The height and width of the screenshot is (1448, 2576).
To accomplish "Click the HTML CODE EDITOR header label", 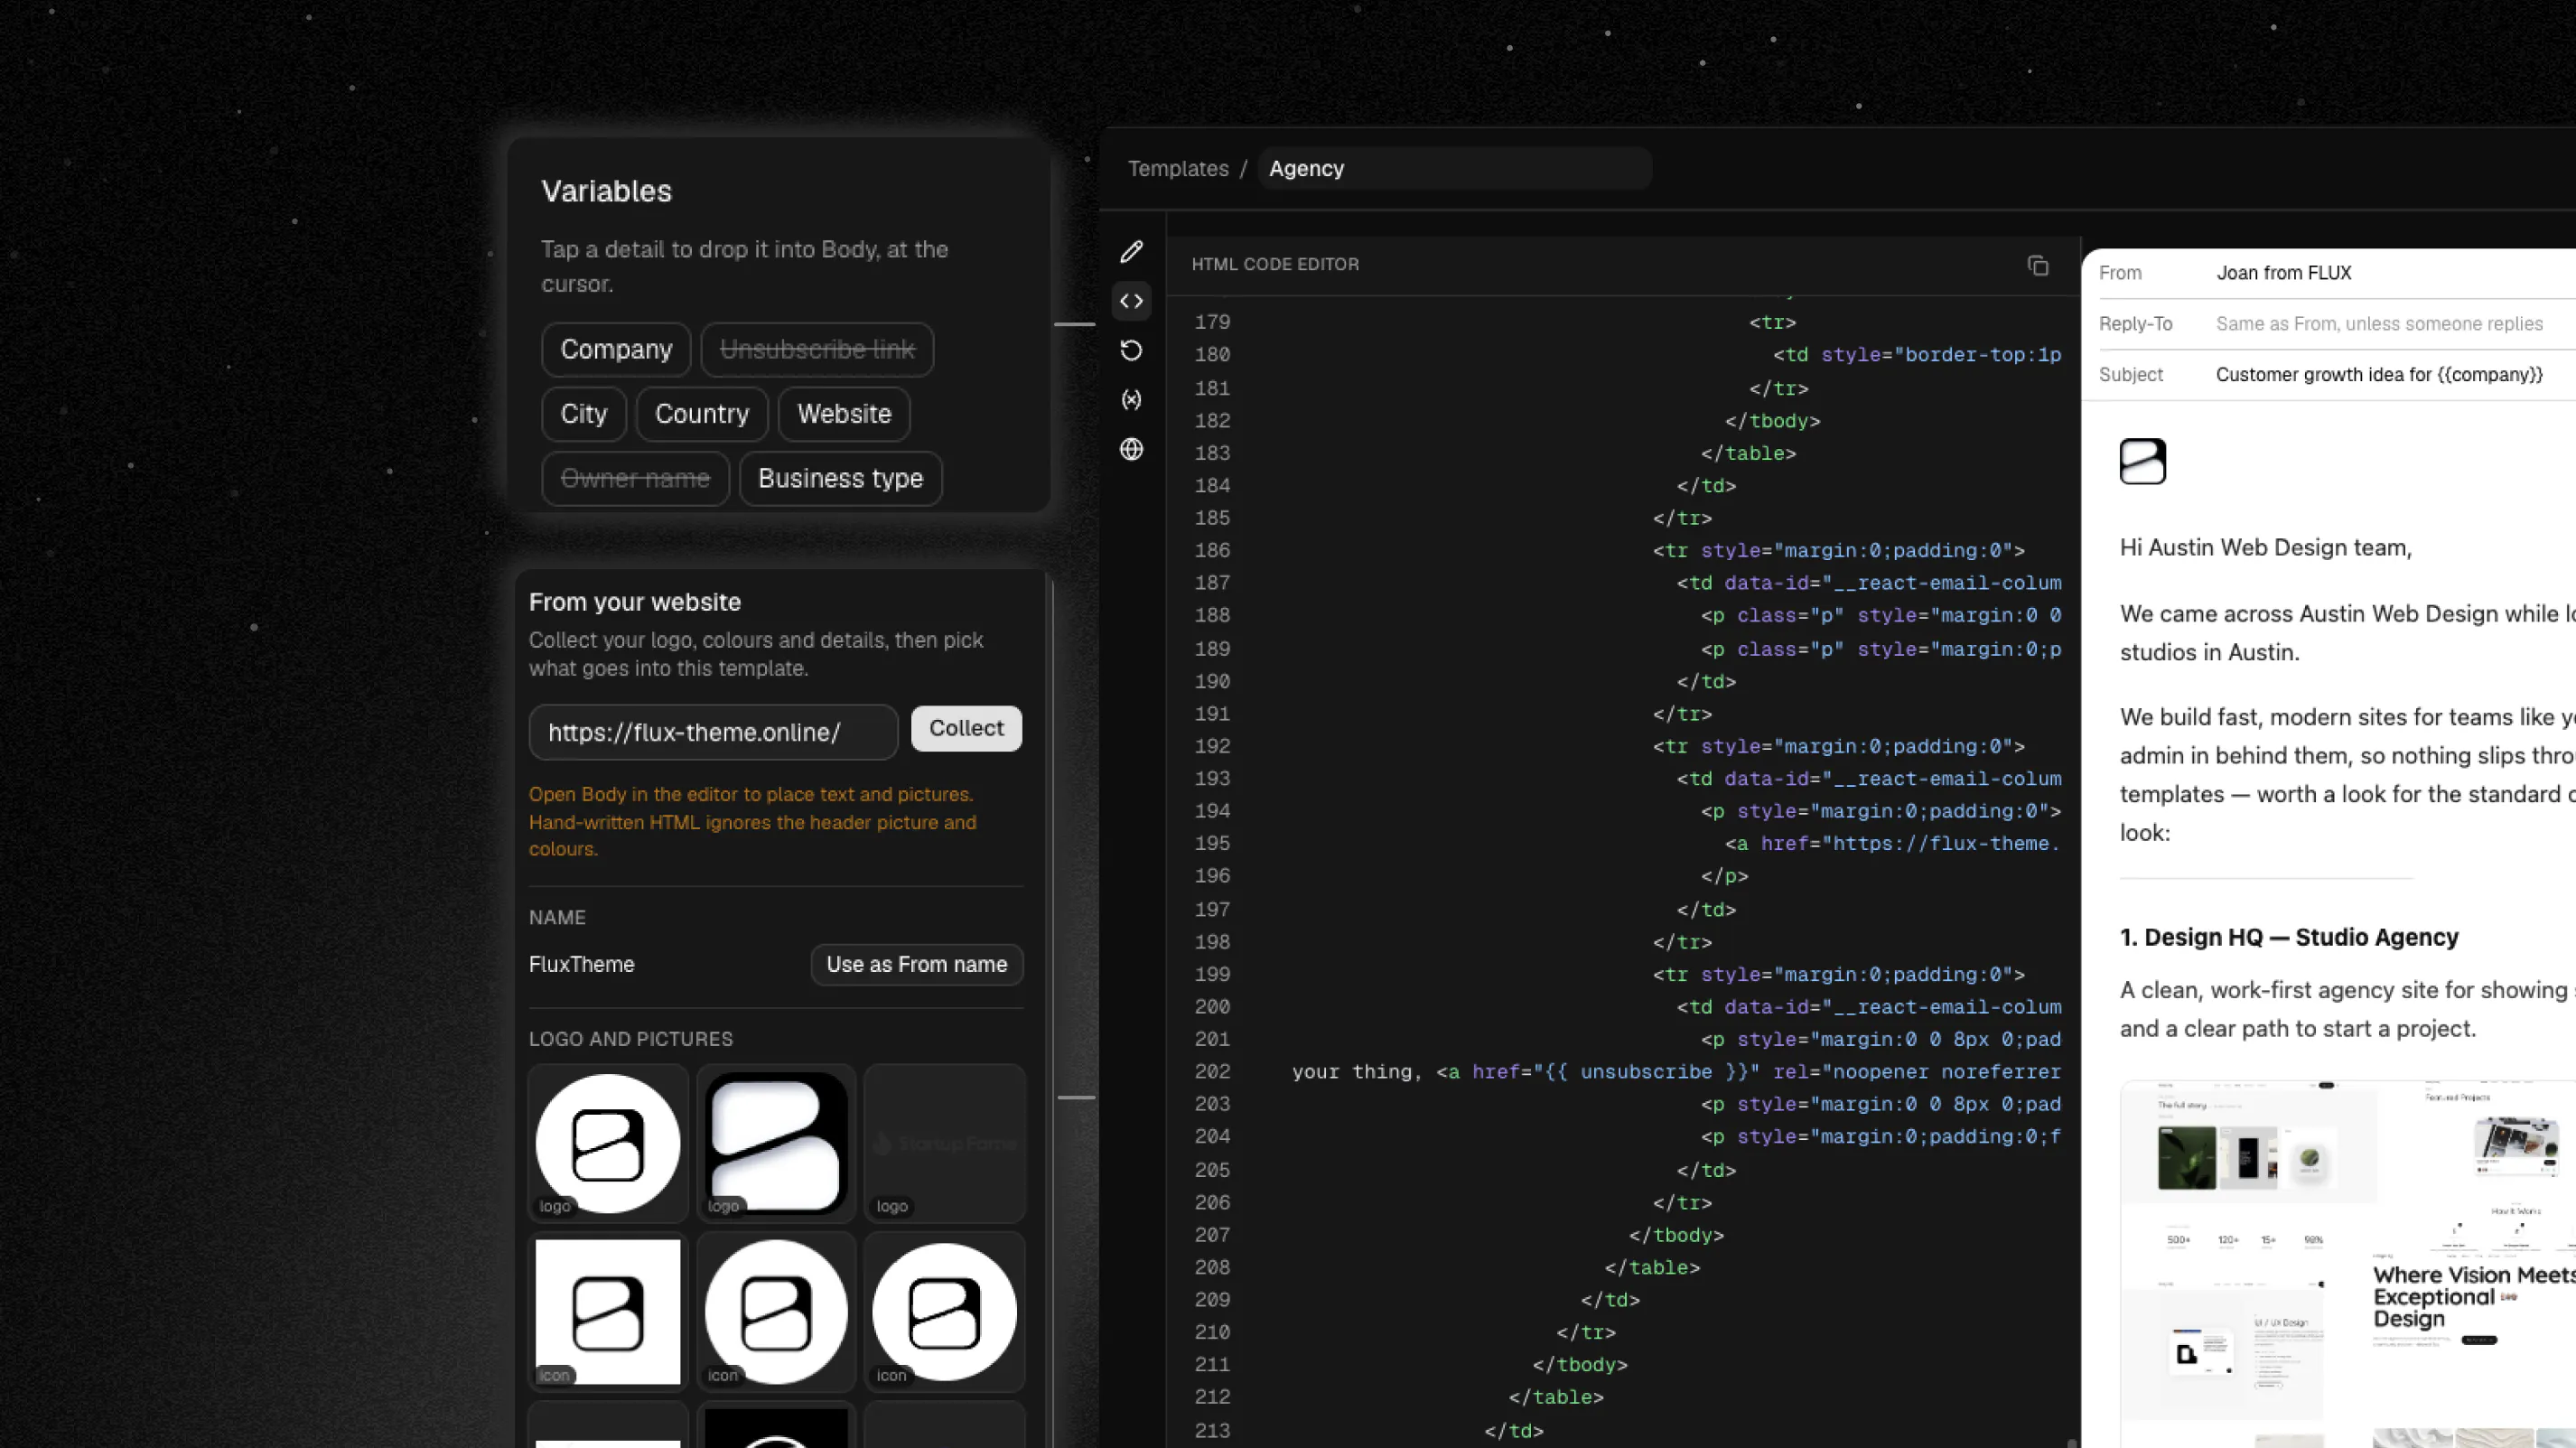I will point(1275,264).
